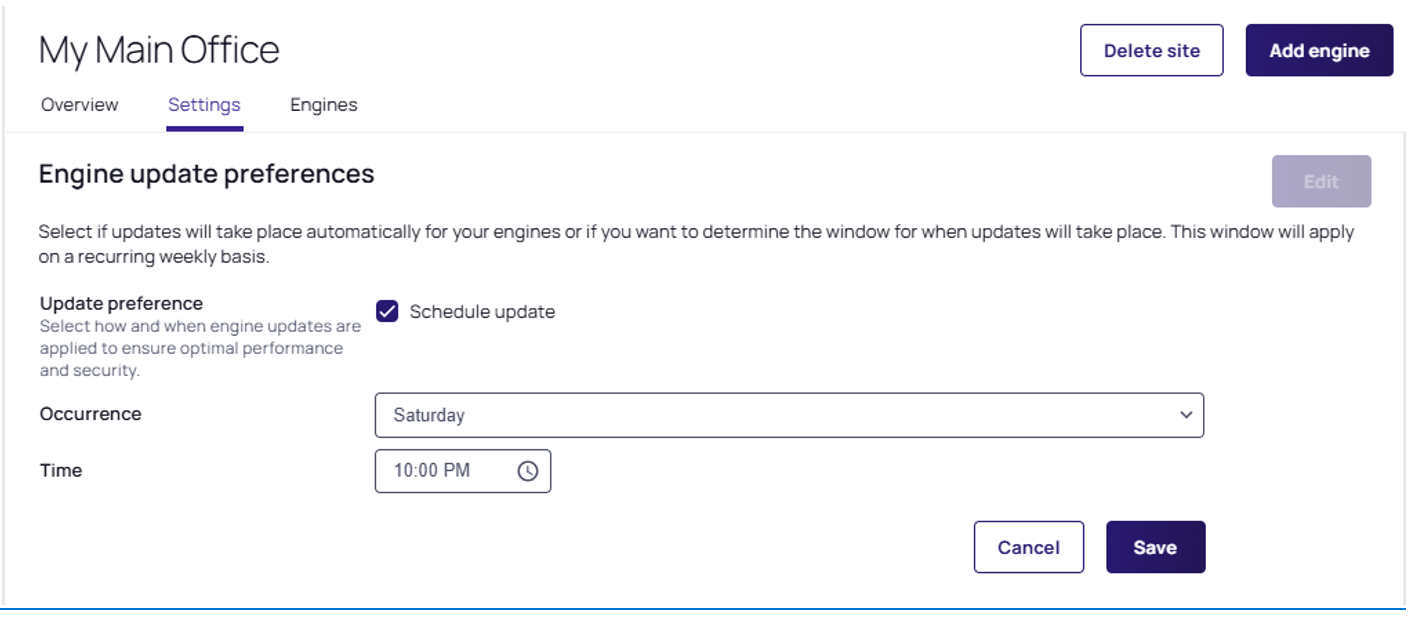Viewport: 1413px width, 617px height.
Task: Select the Settings tab
Action: (x=204, y=105)
